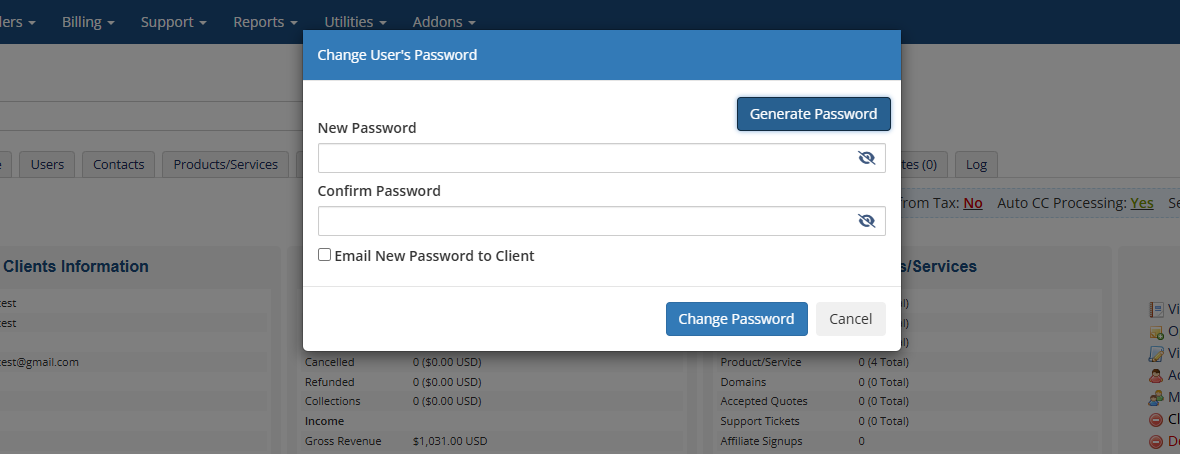This screenshot has height=454, width=1180.
Task: Open the Log tab
Action: [976, 164]
